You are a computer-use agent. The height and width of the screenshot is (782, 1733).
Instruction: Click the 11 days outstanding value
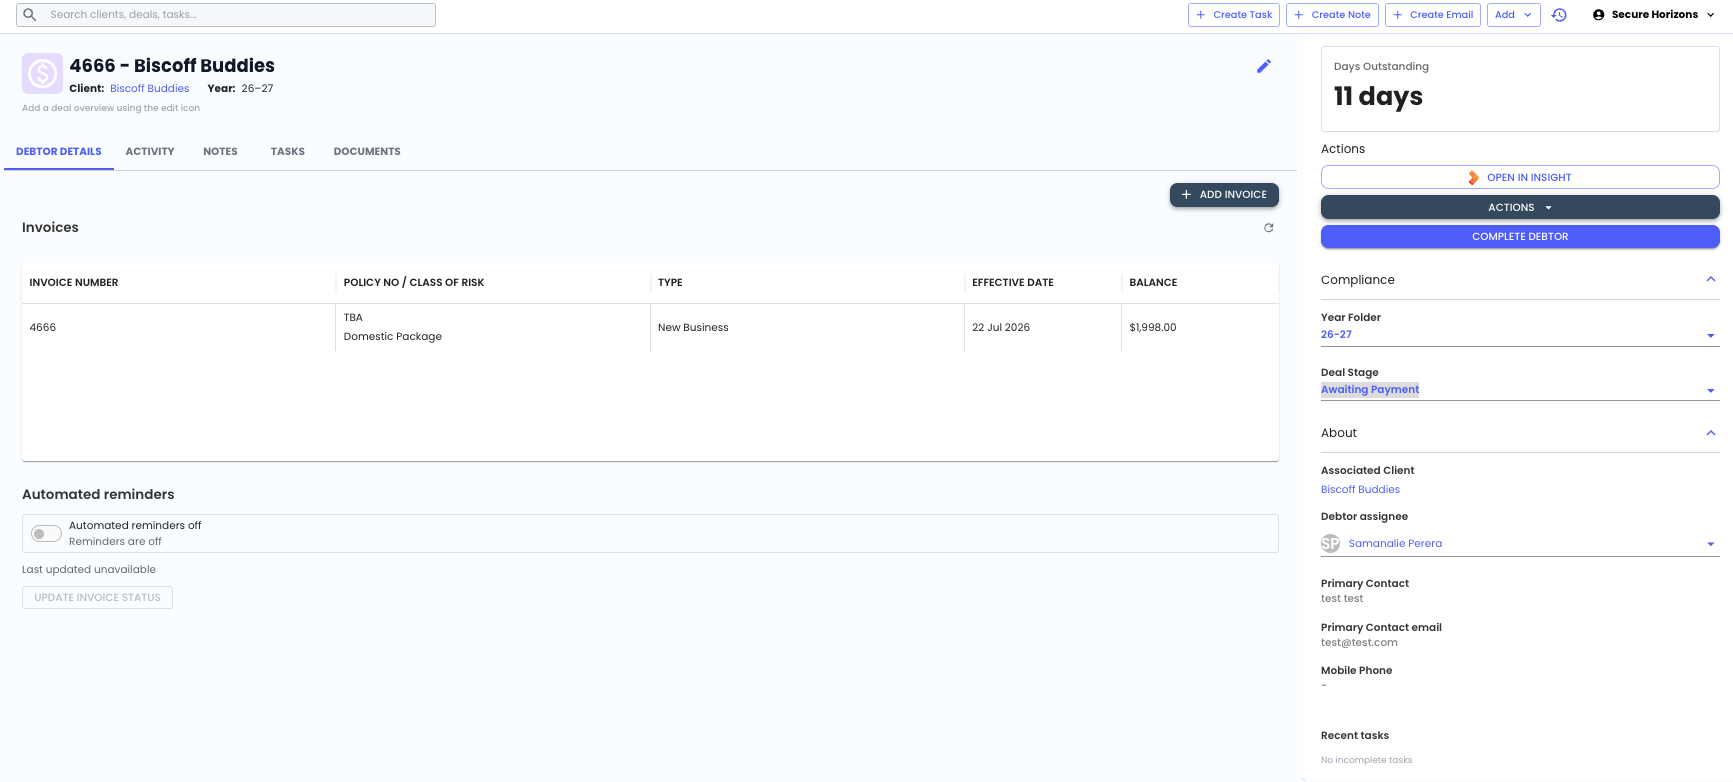point(1378,97)
